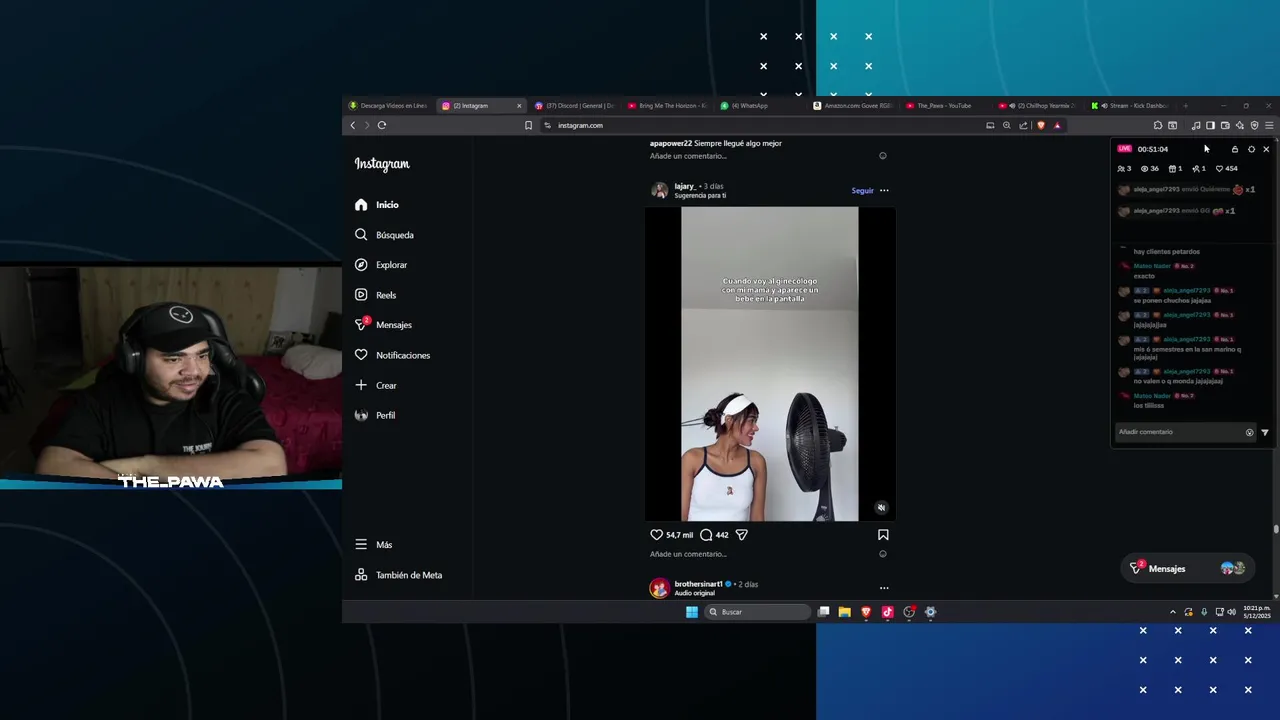The height and width of the screenshot is (720, 1280).
Task: Open the browser main menu
Action: click(1269, 125)
